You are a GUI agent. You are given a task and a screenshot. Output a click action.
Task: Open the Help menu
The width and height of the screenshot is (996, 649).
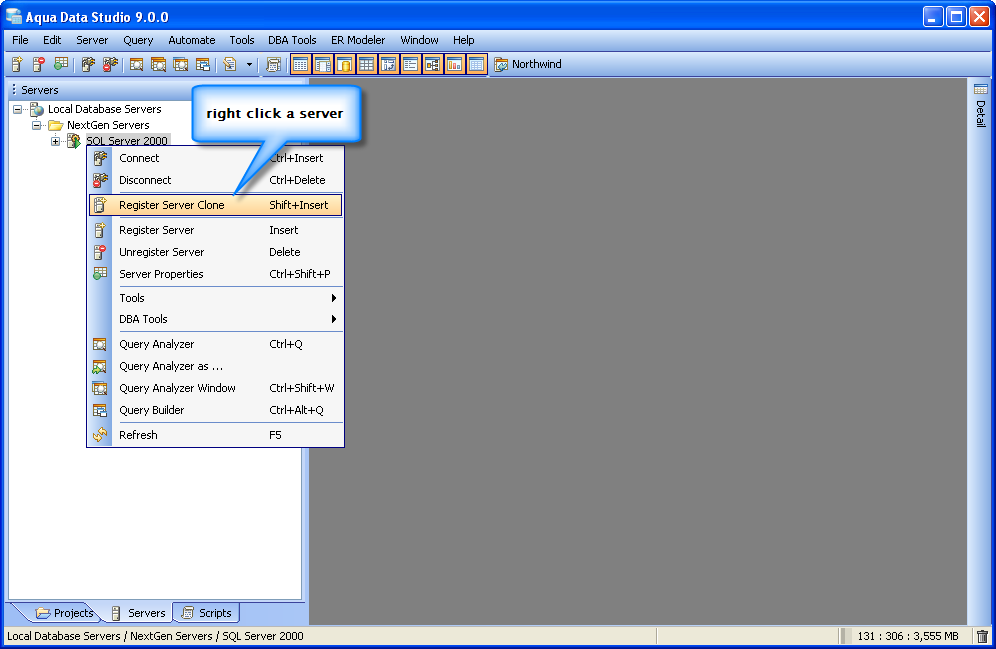pos(463,40)
